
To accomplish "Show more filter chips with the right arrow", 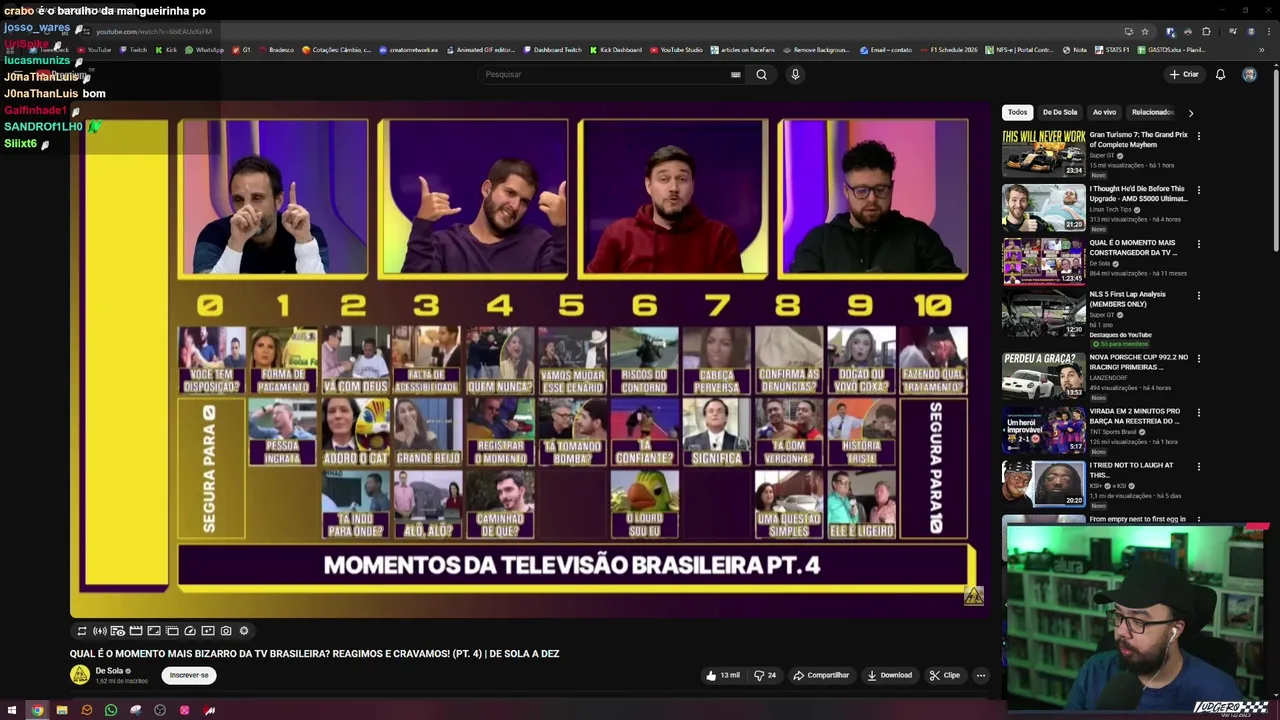I will (1190, 113).
